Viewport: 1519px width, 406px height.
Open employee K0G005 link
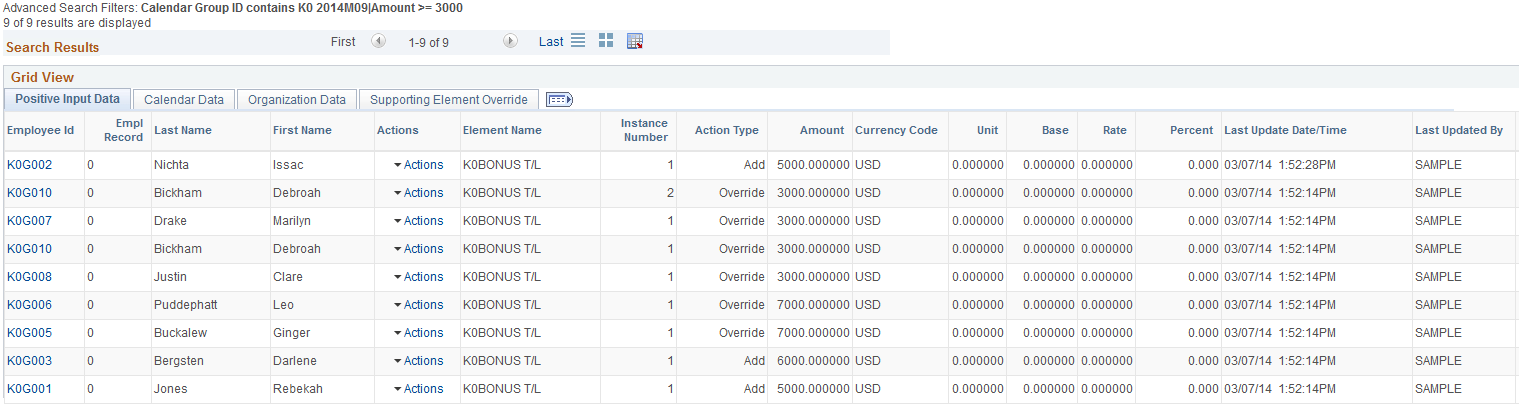(29, 333)
